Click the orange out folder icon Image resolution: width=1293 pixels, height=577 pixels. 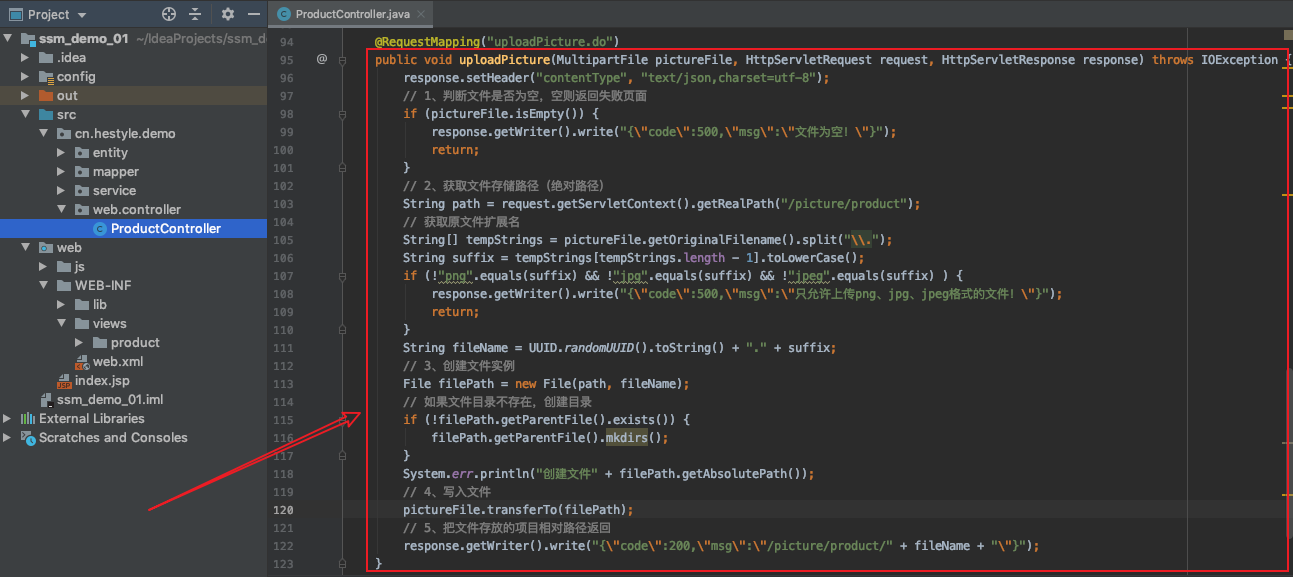pos(46,95)
